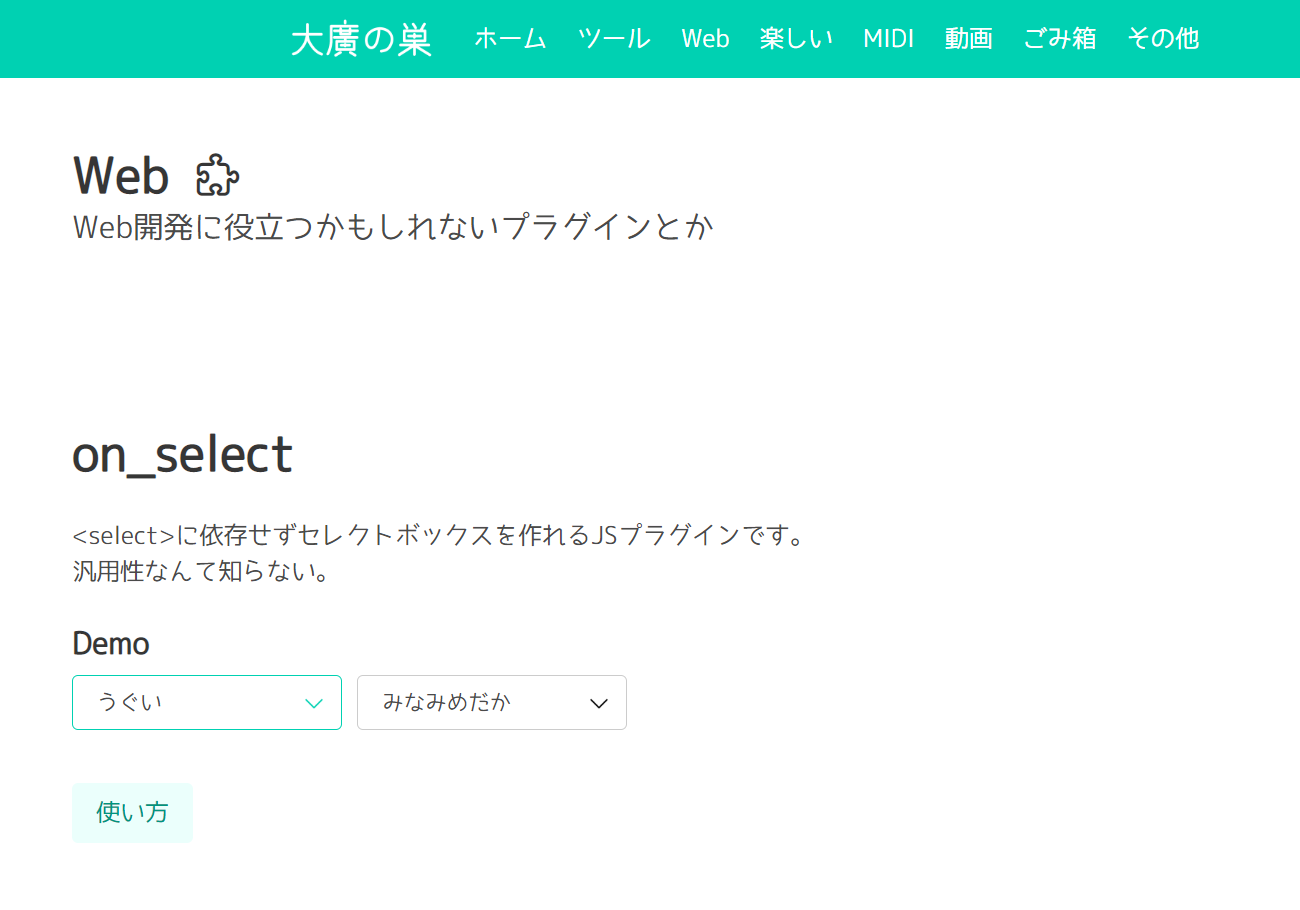Image resolution: width=1300 pixels, height=910 pixels.
Task: Go to ホーム in the navigation bar
Action: 510,39
